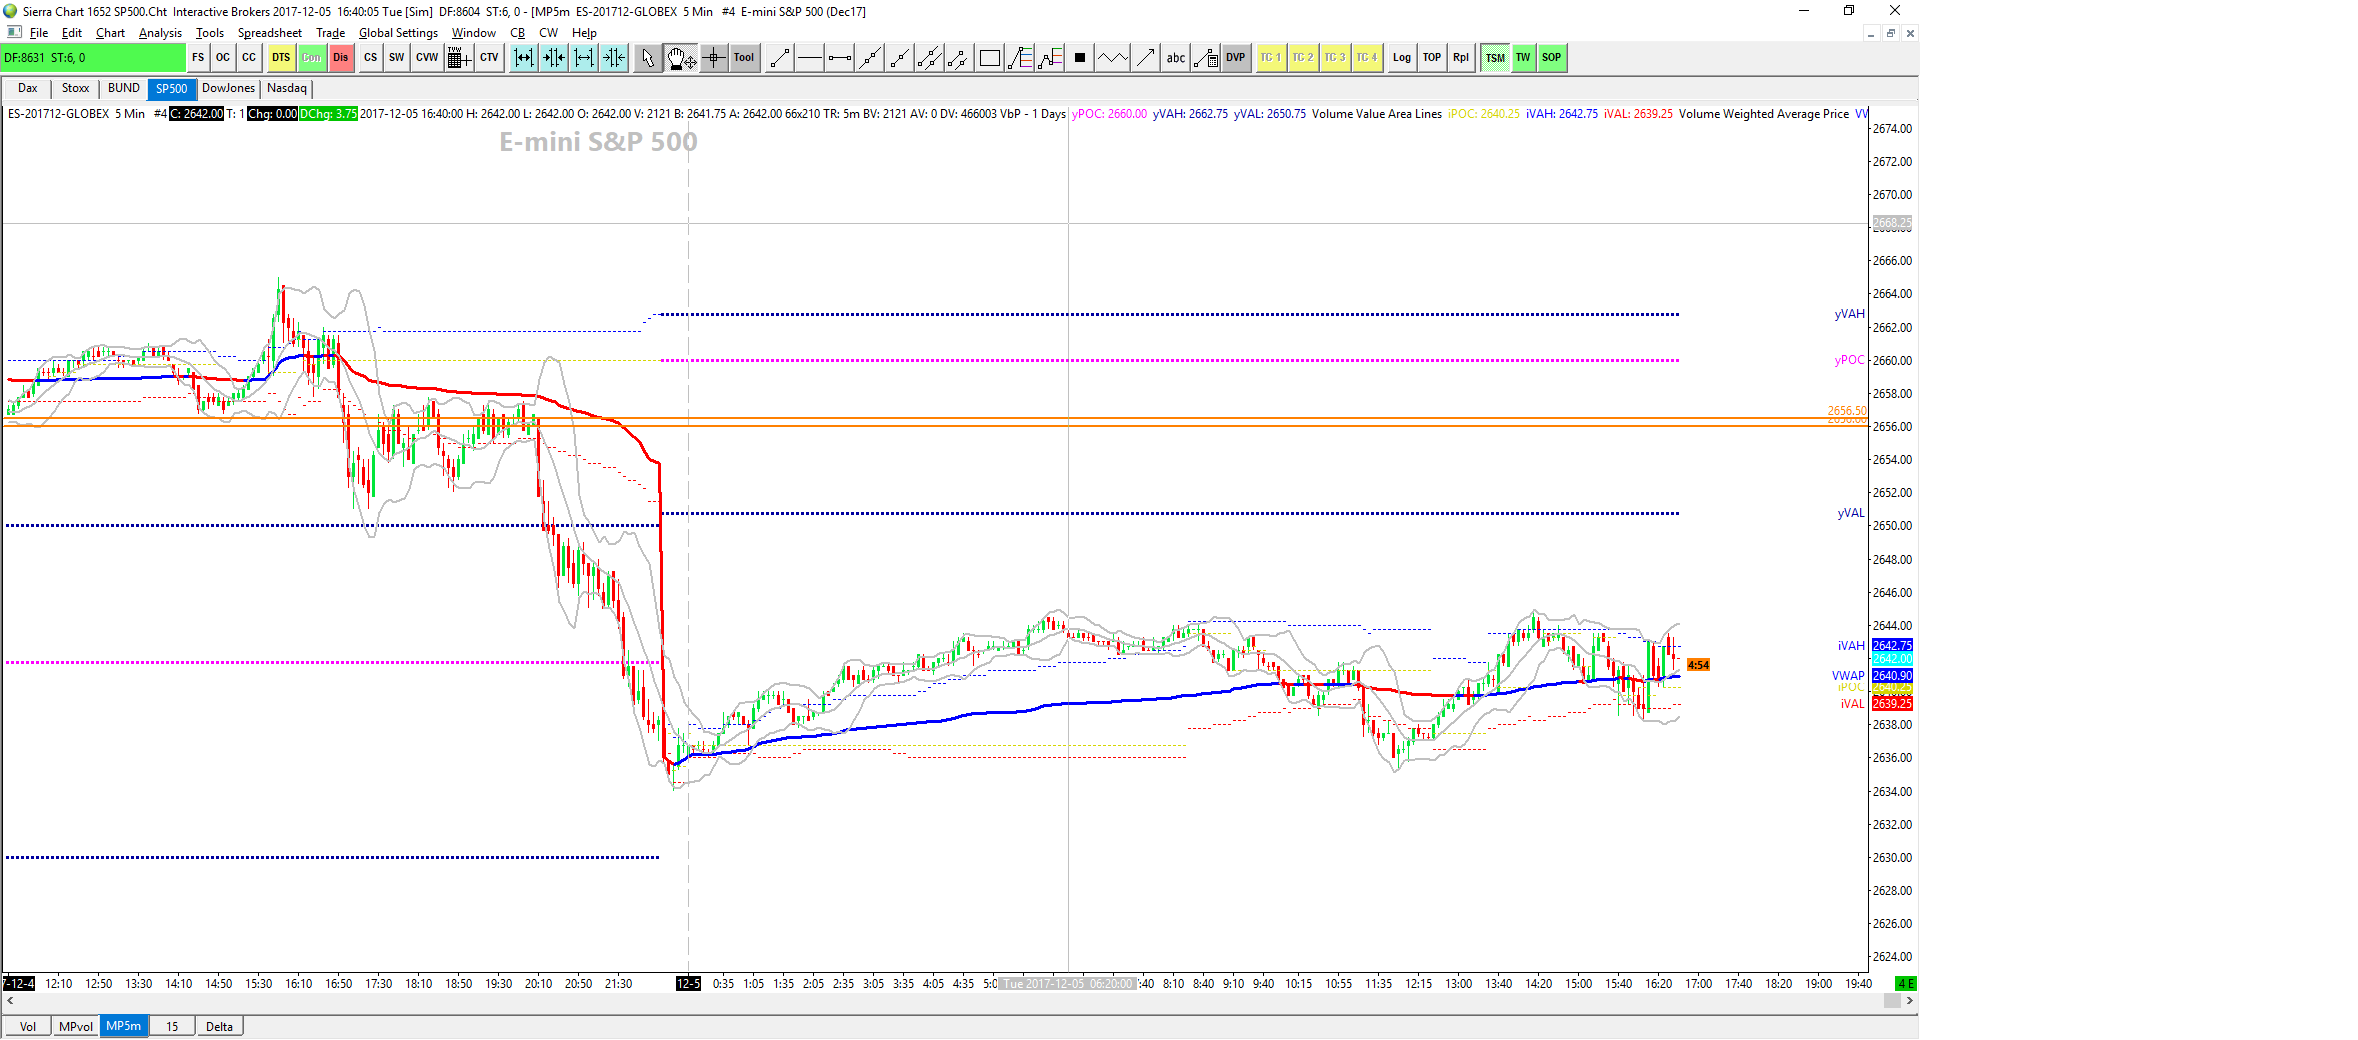The height and width of the screenshot is (1040, 2358).
Task: Open the Chart menu
Action: [x=110, y=33]
